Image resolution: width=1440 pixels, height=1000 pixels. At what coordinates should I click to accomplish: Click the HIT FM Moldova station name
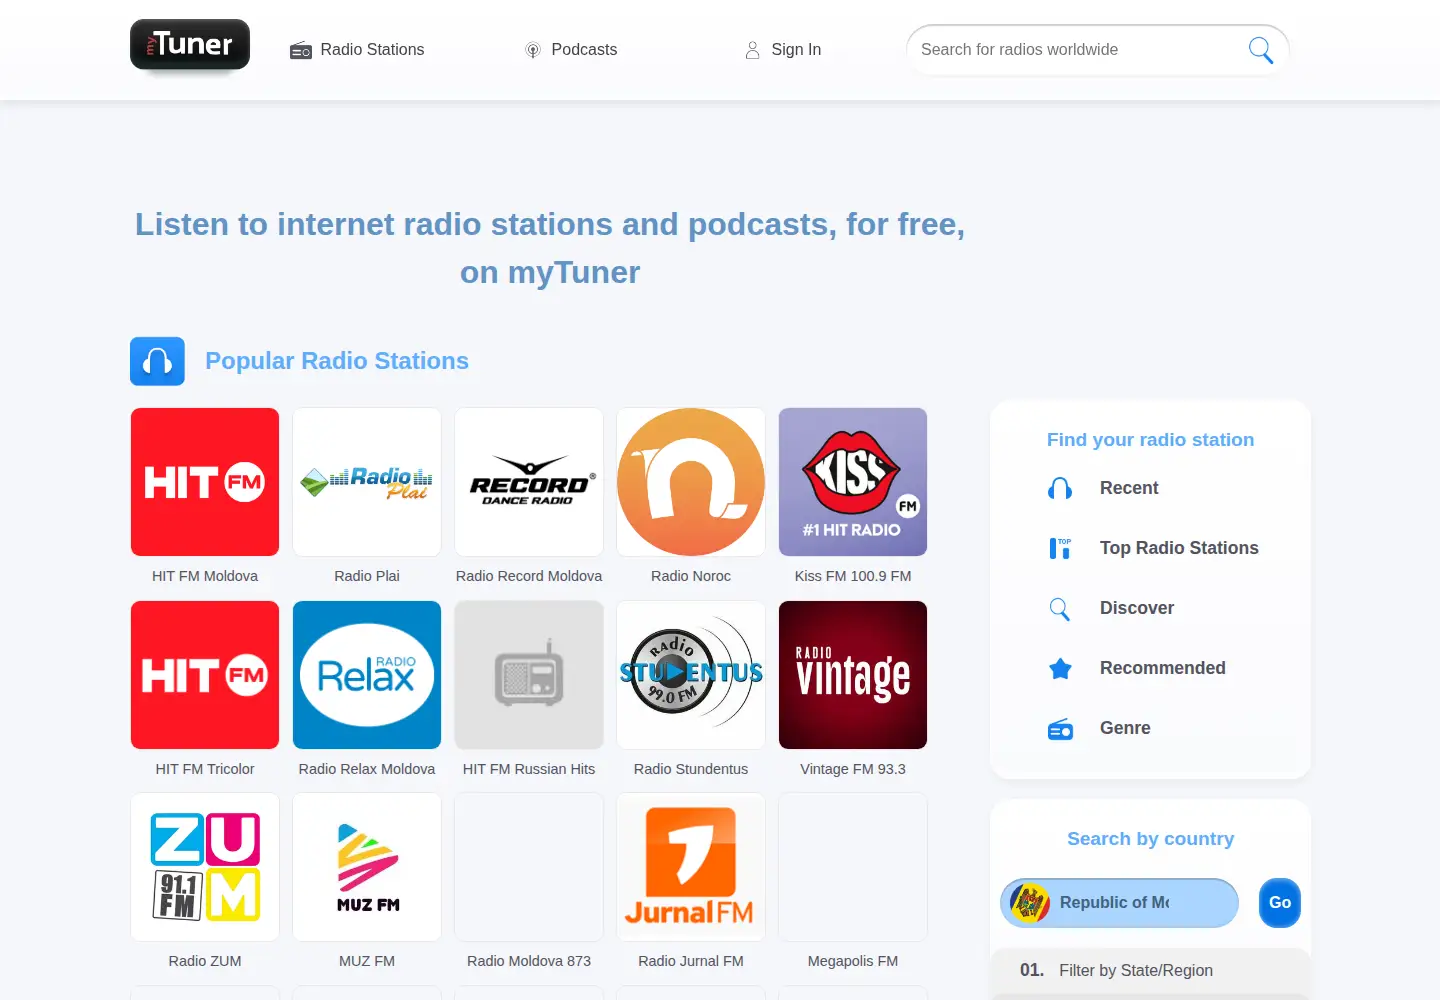click(x=205, y=576)
